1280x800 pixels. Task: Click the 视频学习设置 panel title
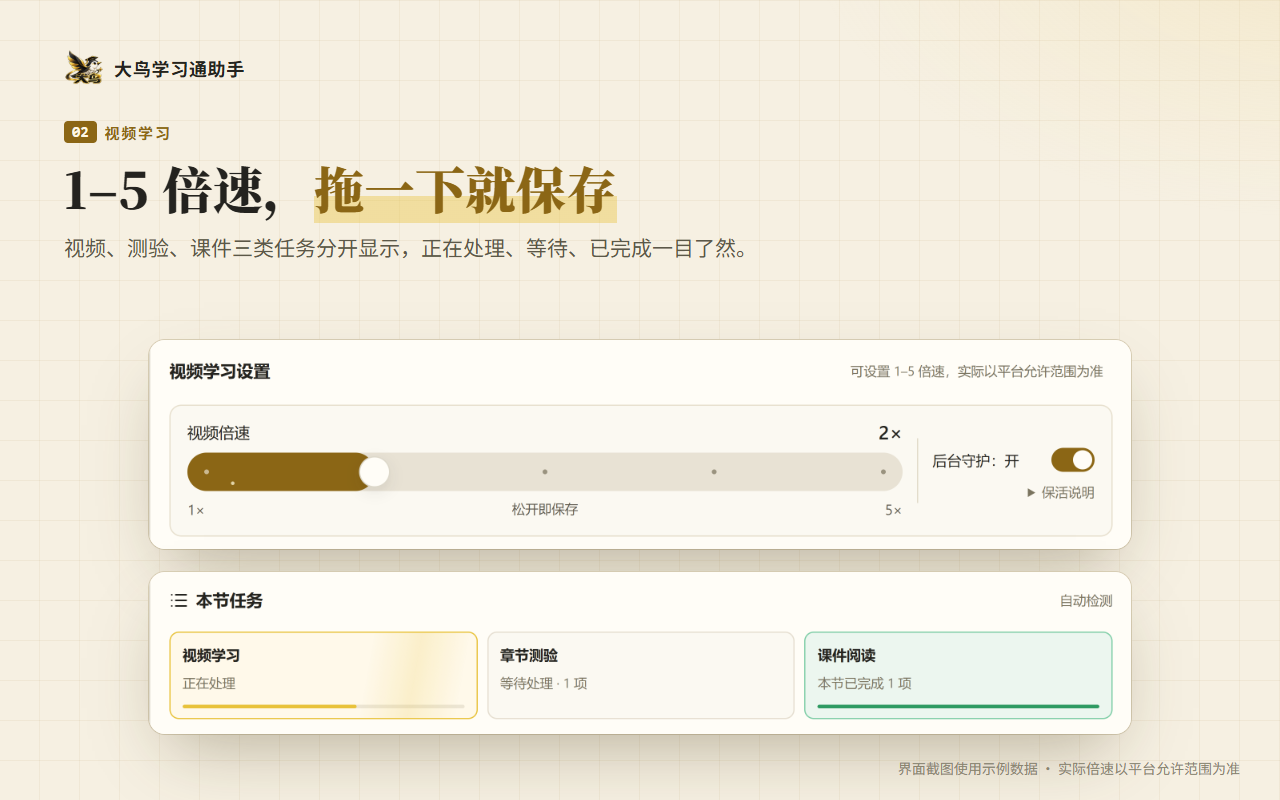coord(220,372)
